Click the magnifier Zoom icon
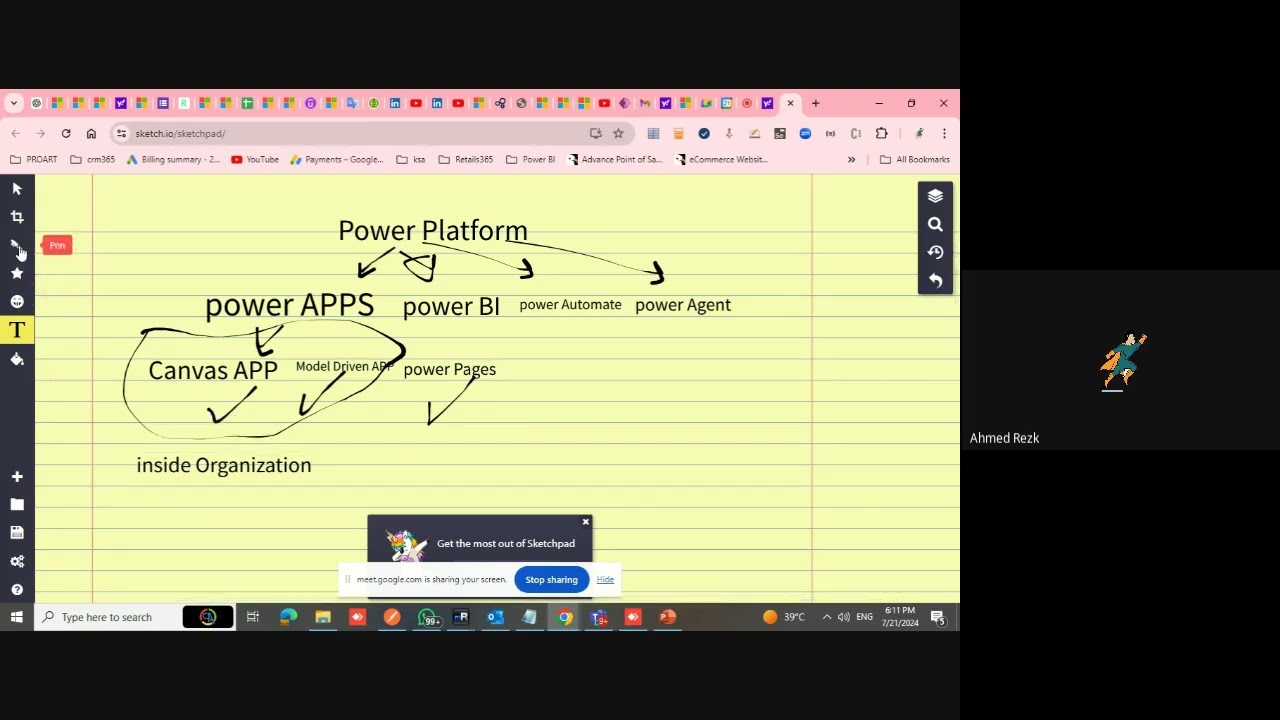 click(935, 224)
